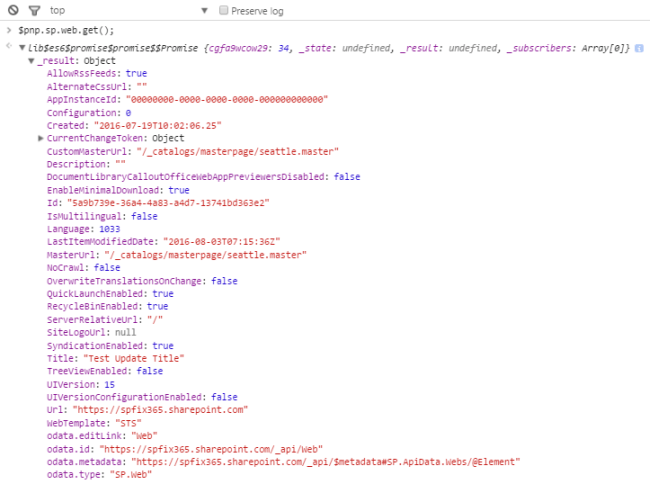Select the TreeViewEnabled: false row
Viewport: 650px width, 484px height.
[x=105, y=371]
